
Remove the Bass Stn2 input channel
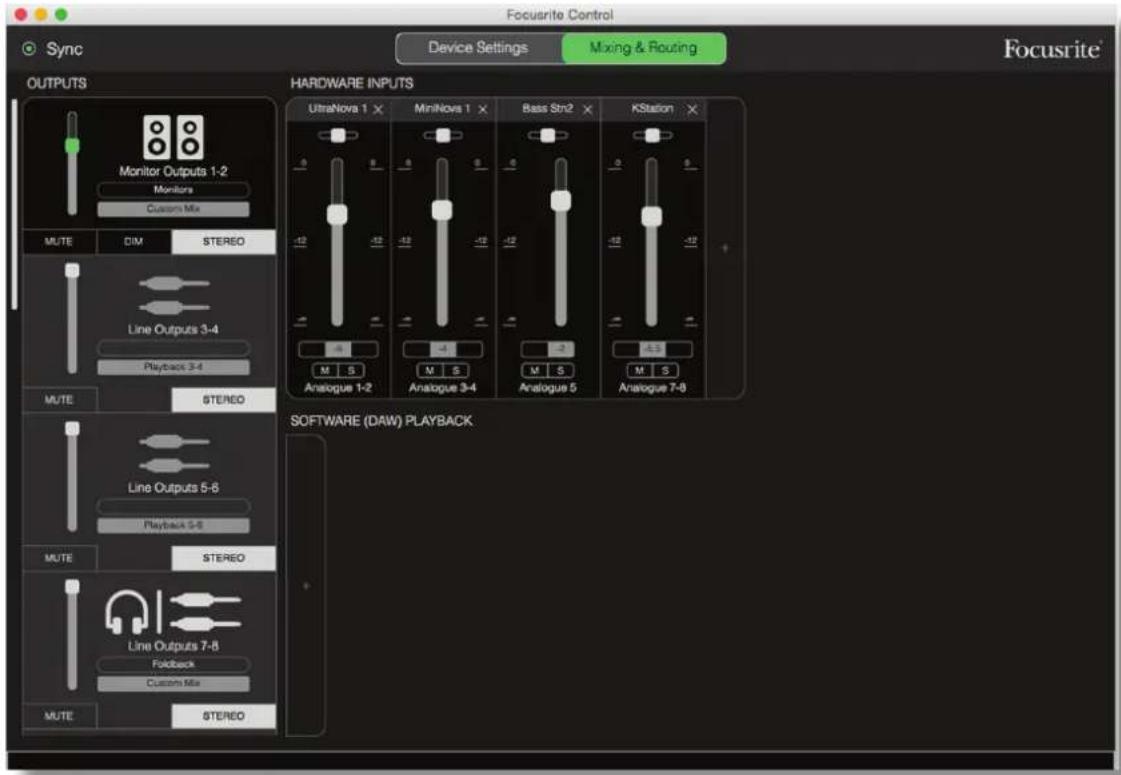[x=588, y=109]
